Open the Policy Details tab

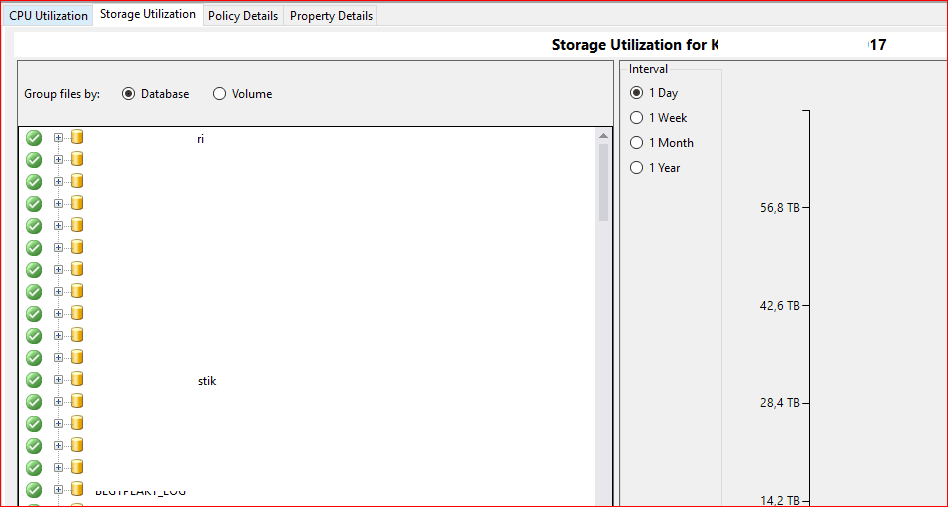[x=243, y=16]
